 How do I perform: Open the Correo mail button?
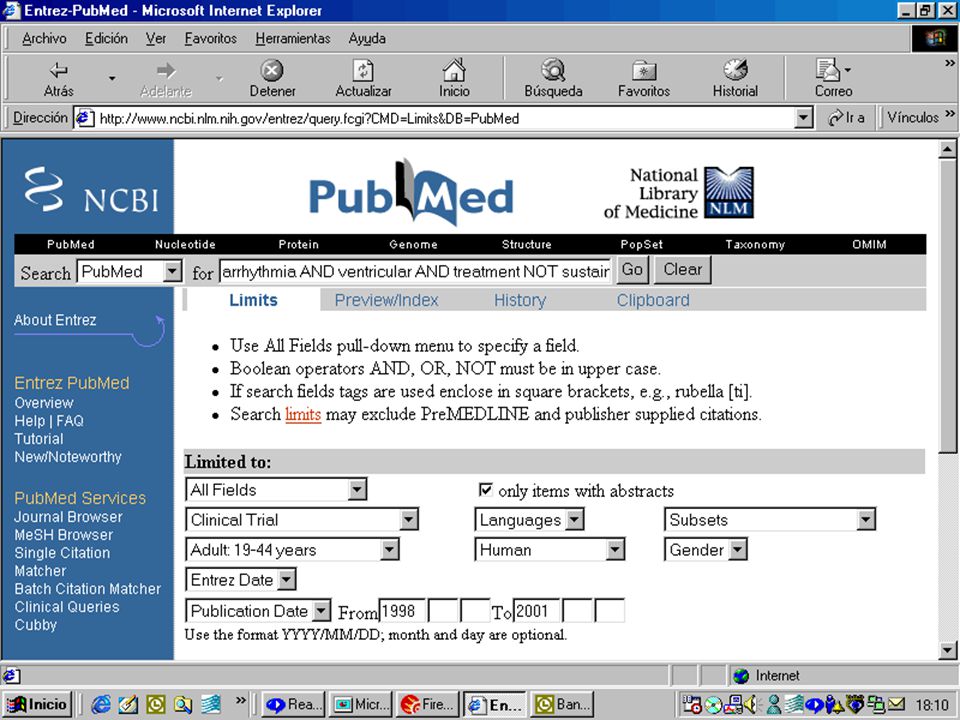point(833,78)
